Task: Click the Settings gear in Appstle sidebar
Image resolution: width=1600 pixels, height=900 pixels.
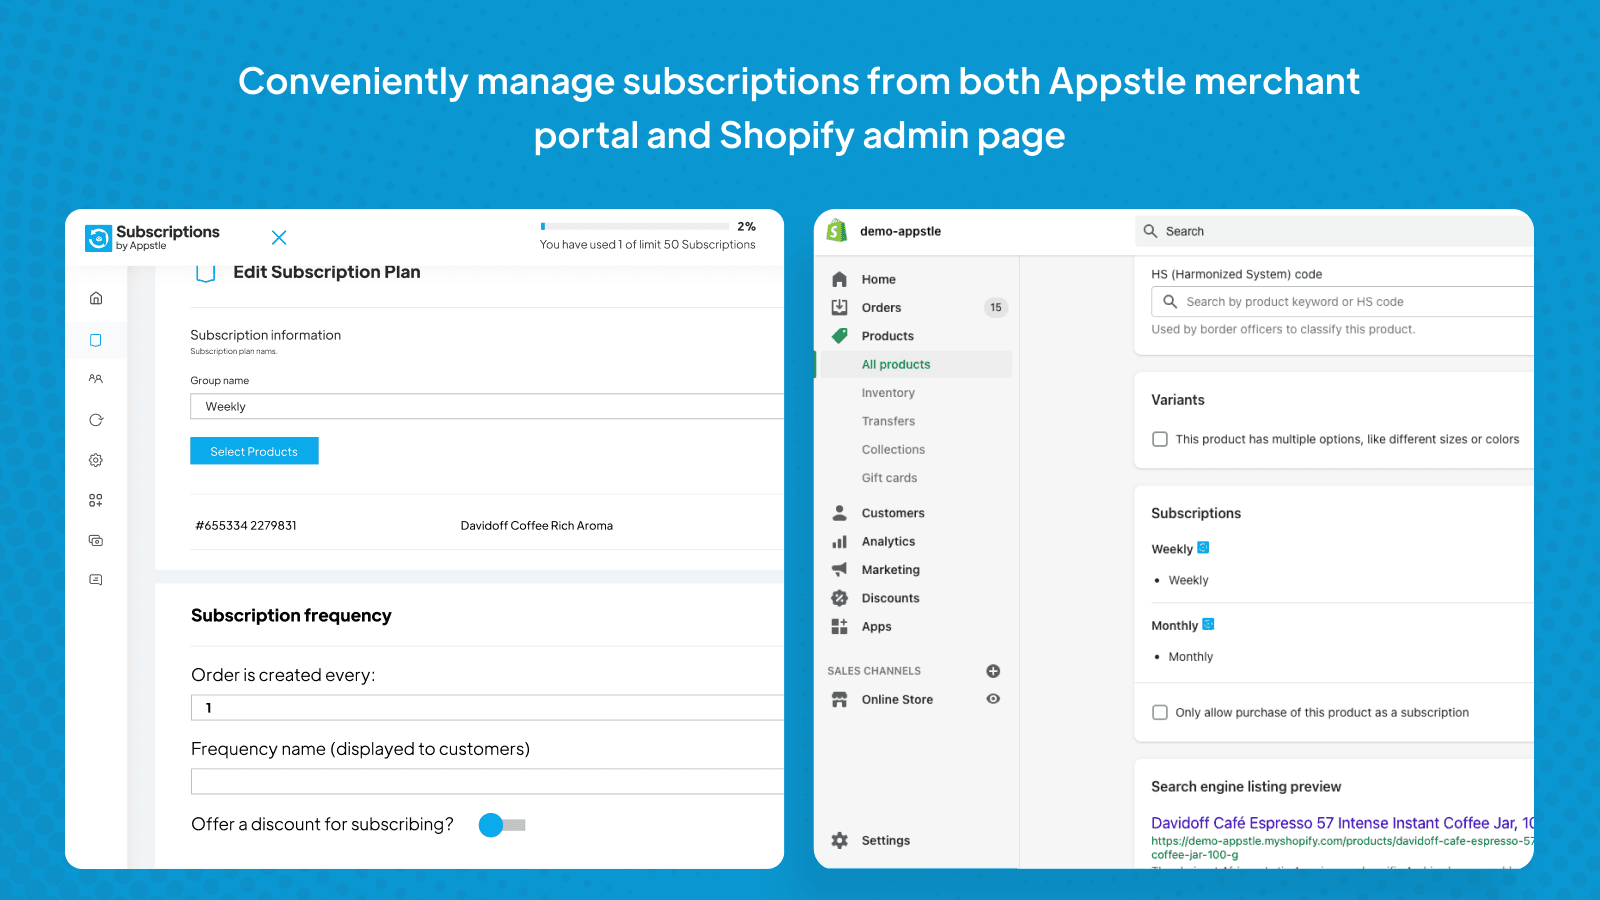Action: tap(95, 459)
